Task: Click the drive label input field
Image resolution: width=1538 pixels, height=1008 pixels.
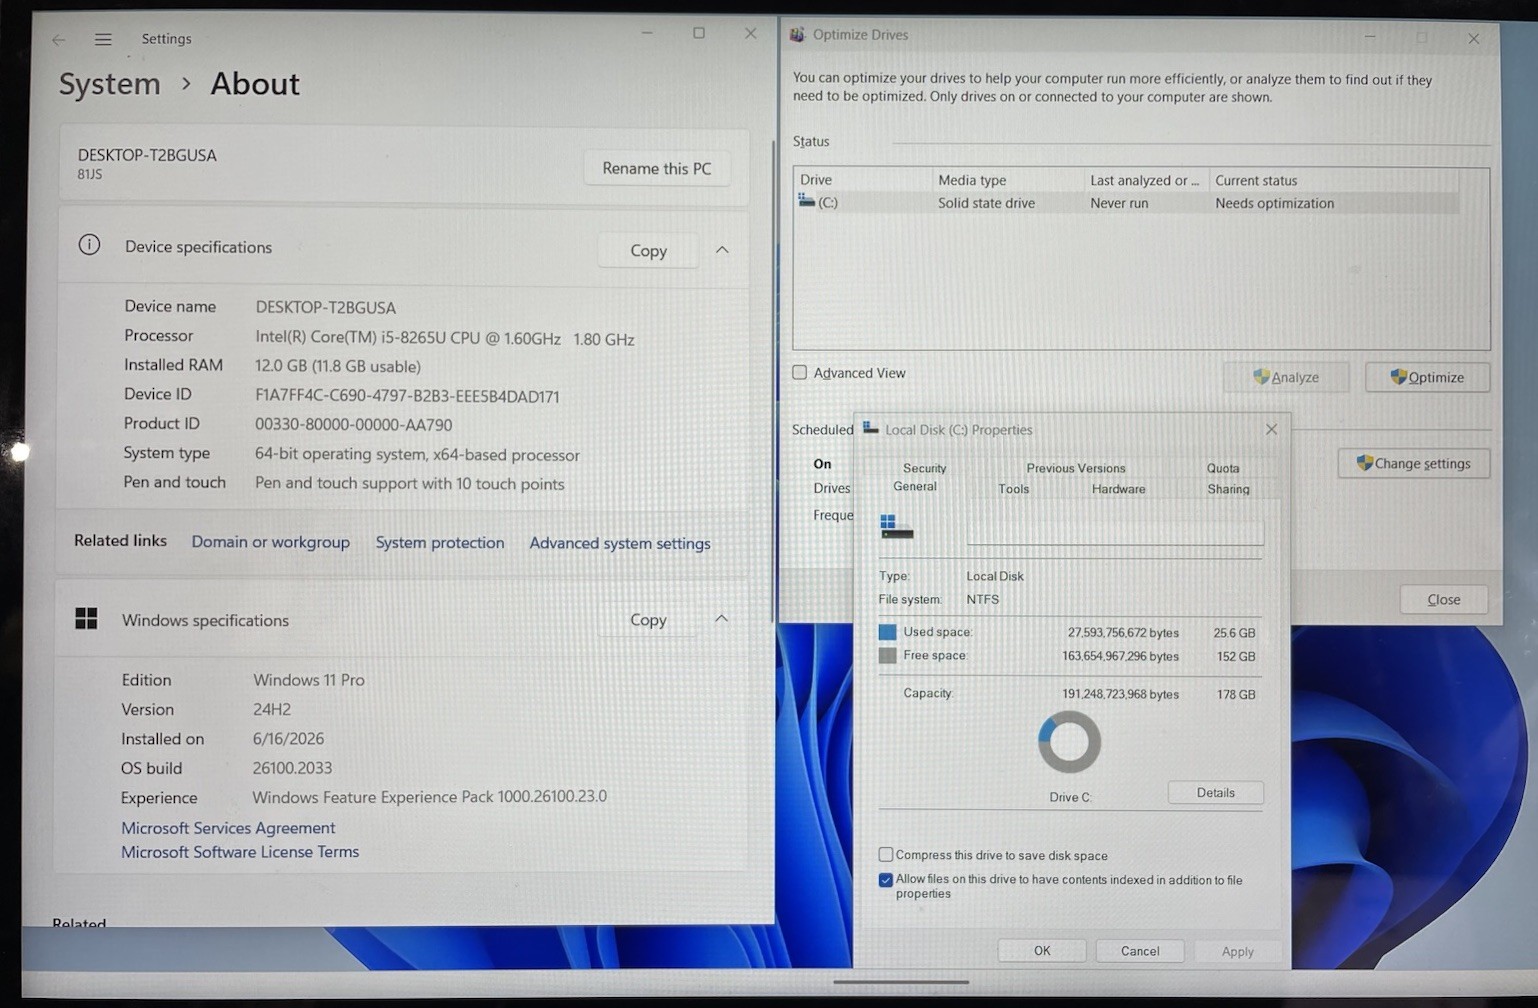Action: coord(1115,532)
